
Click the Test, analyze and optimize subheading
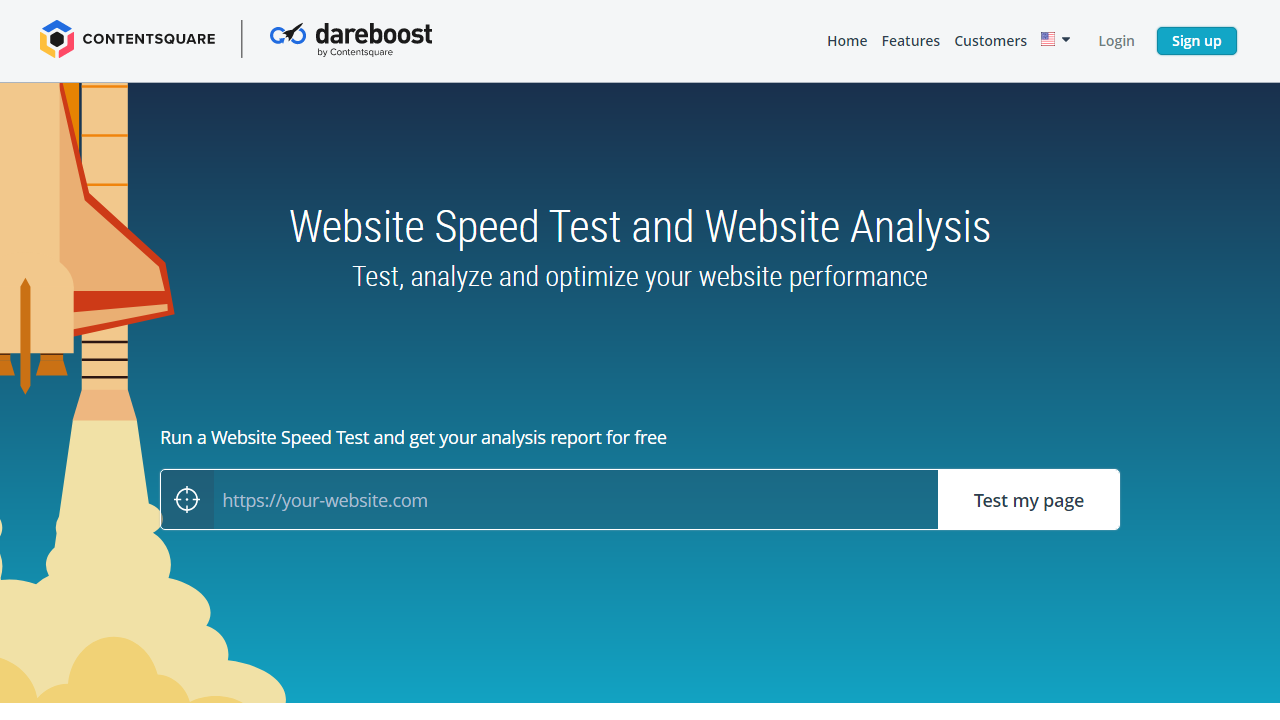pos(640,277)
